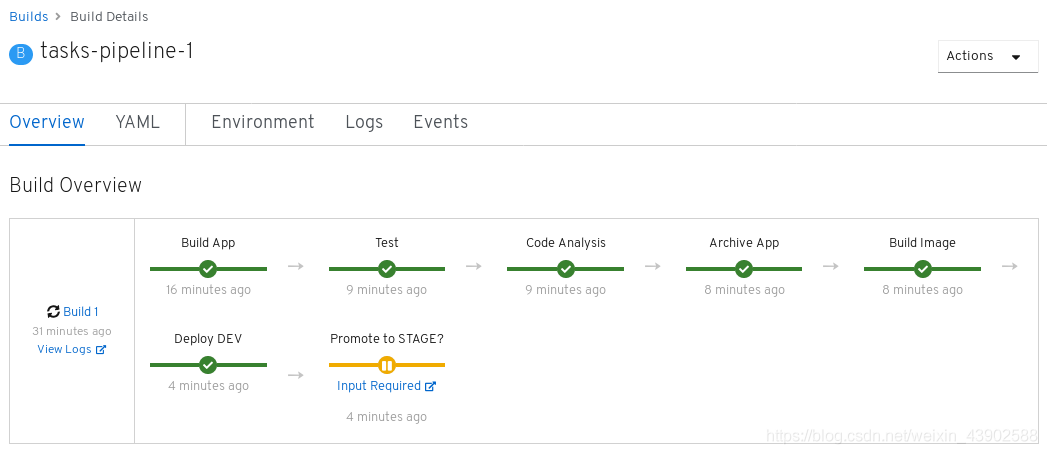The image size is (1047, 454).
Task: Click the 31 minutes ago timestamp
Action: point(72,331)
